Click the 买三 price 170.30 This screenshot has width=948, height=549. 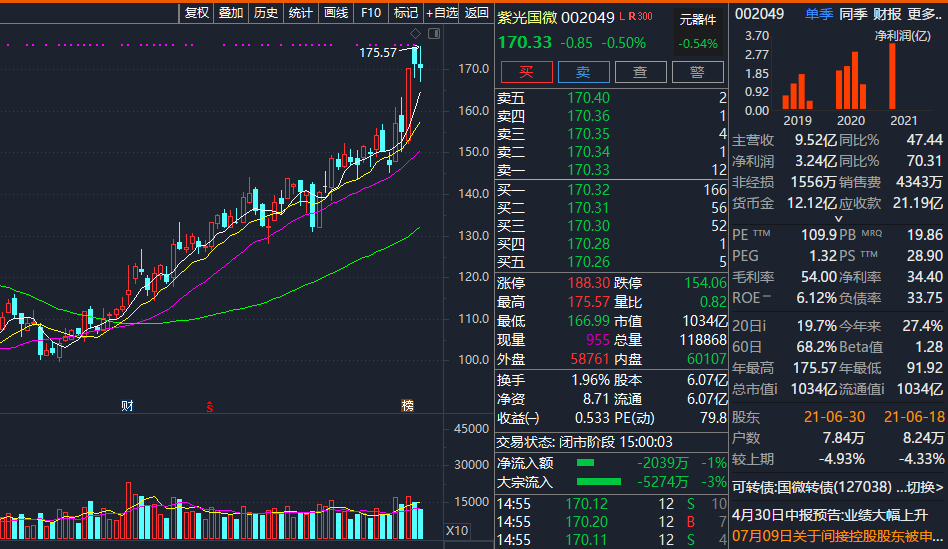tap(588, 226)
